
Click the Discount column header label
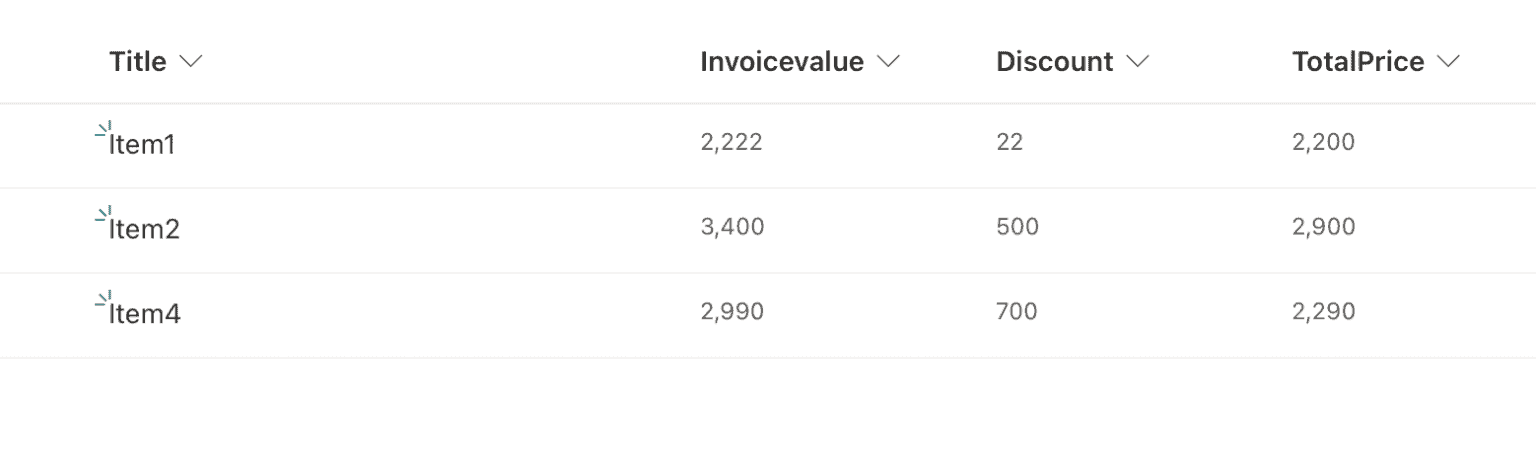click(1055, 62)
